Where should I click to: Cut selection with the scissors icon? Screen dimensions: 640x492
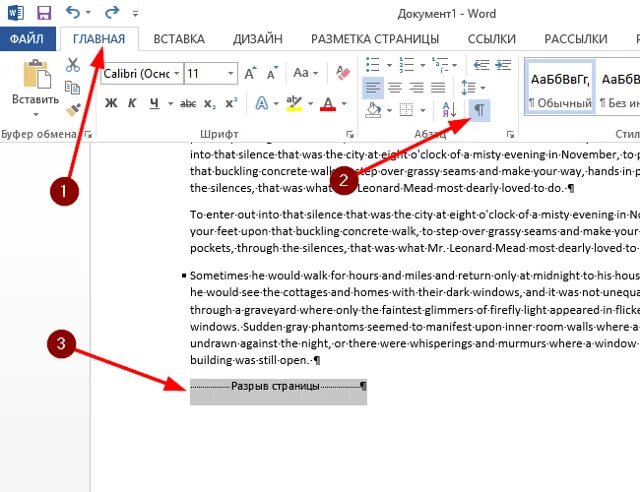pyautogui.click(x=73, y=65)
